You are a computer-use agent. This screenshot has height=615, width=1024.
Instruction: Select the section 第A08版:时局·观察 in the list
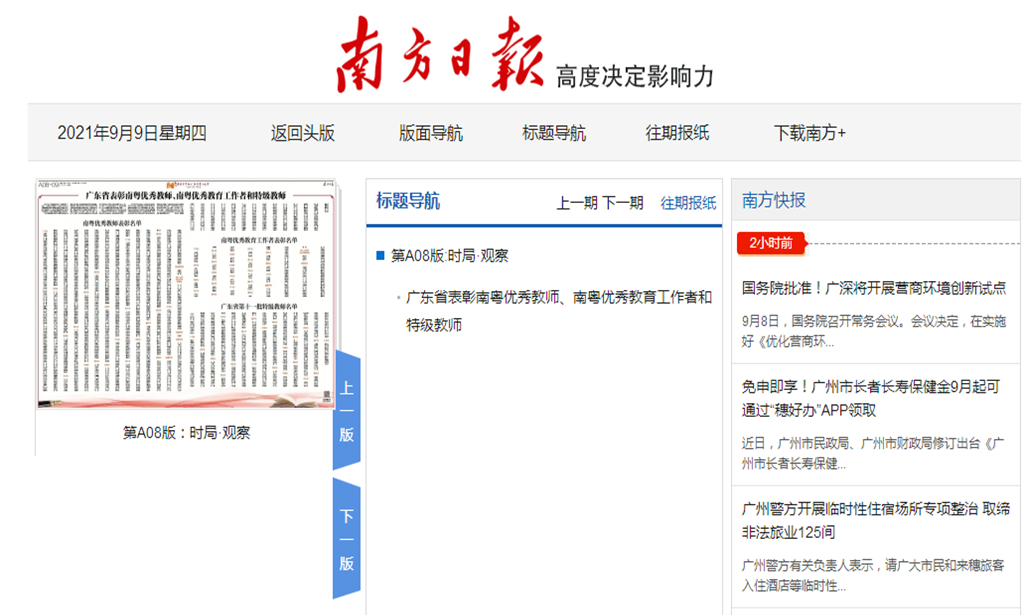click(x=449, y=256)
